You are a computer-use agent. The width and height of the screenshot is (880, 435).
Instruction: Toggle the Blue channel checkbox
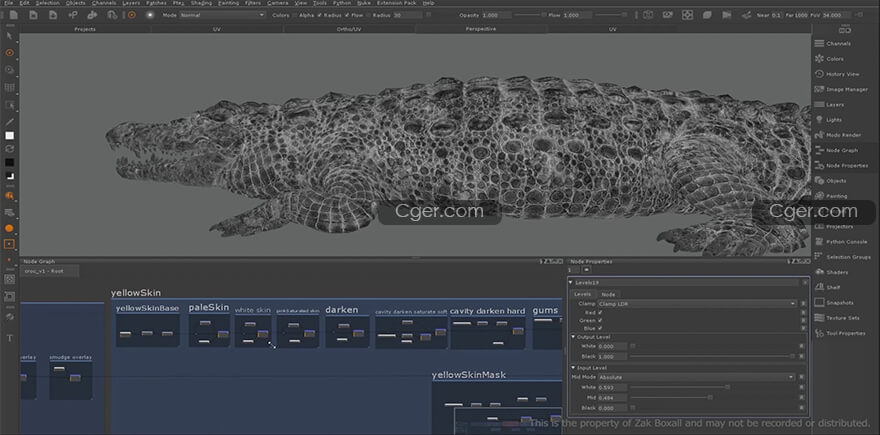click(x=601, y=328)
